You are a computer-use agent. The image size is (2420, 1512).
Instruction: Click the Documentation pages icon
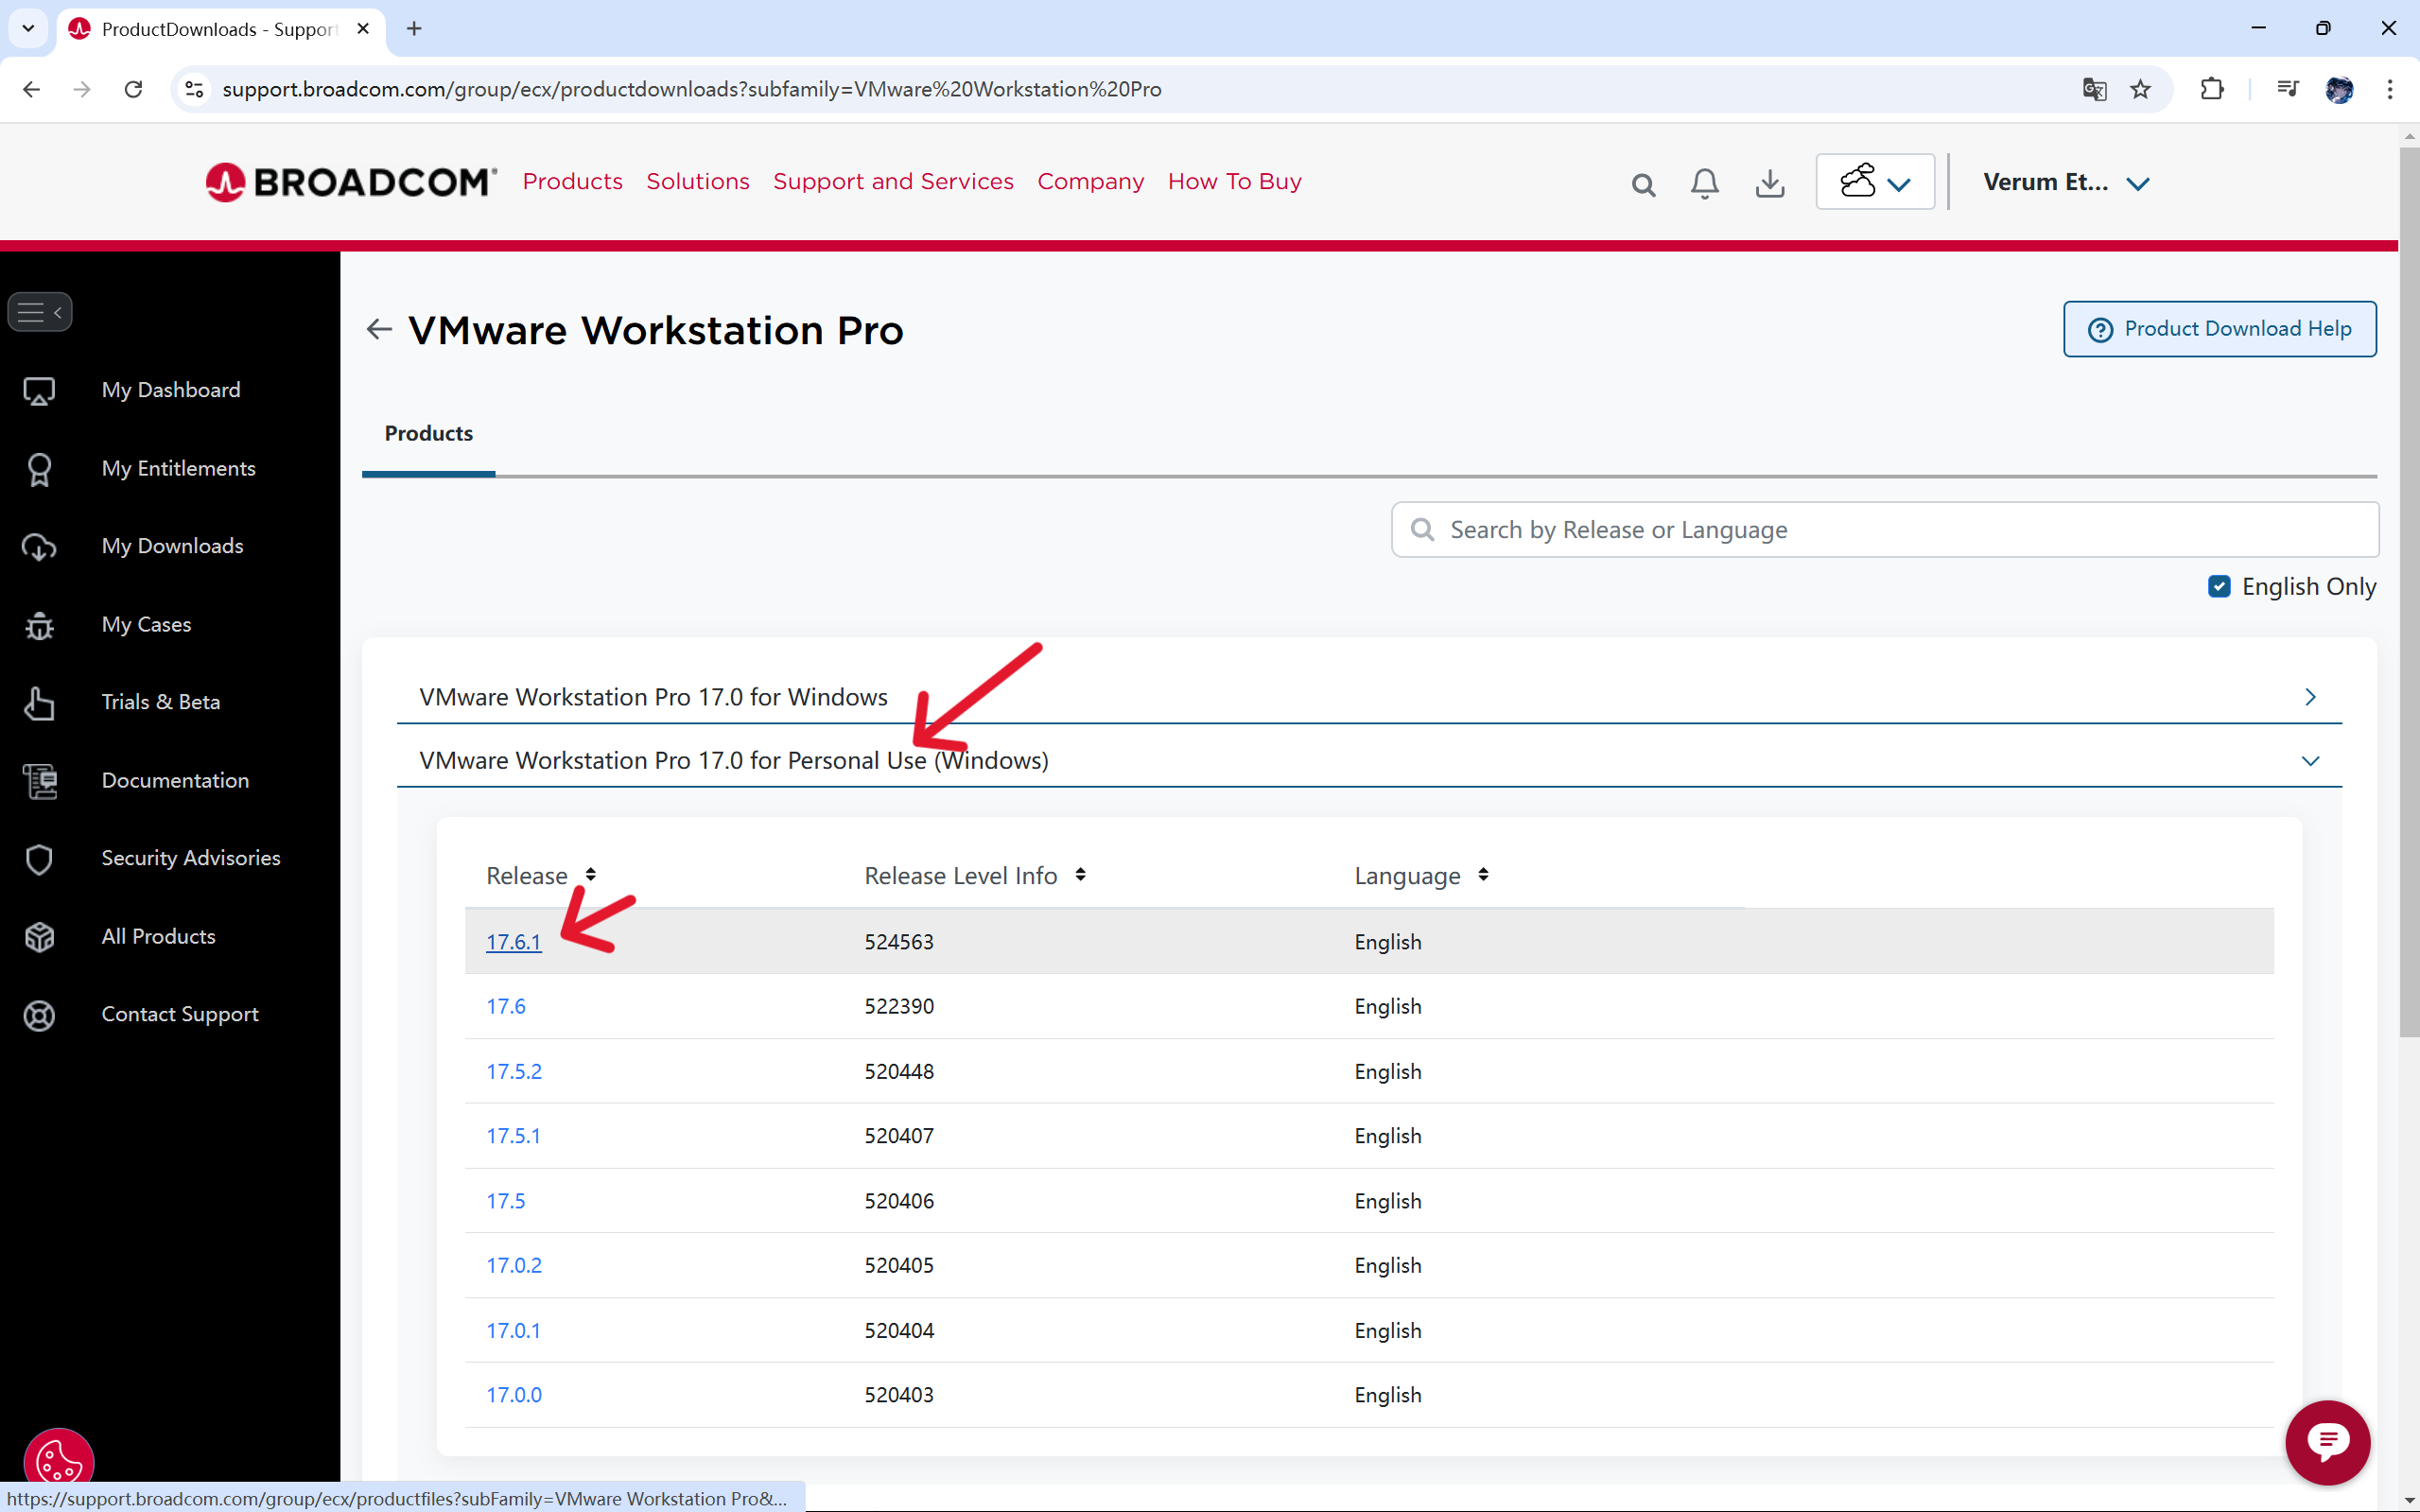tap(40, 781)
